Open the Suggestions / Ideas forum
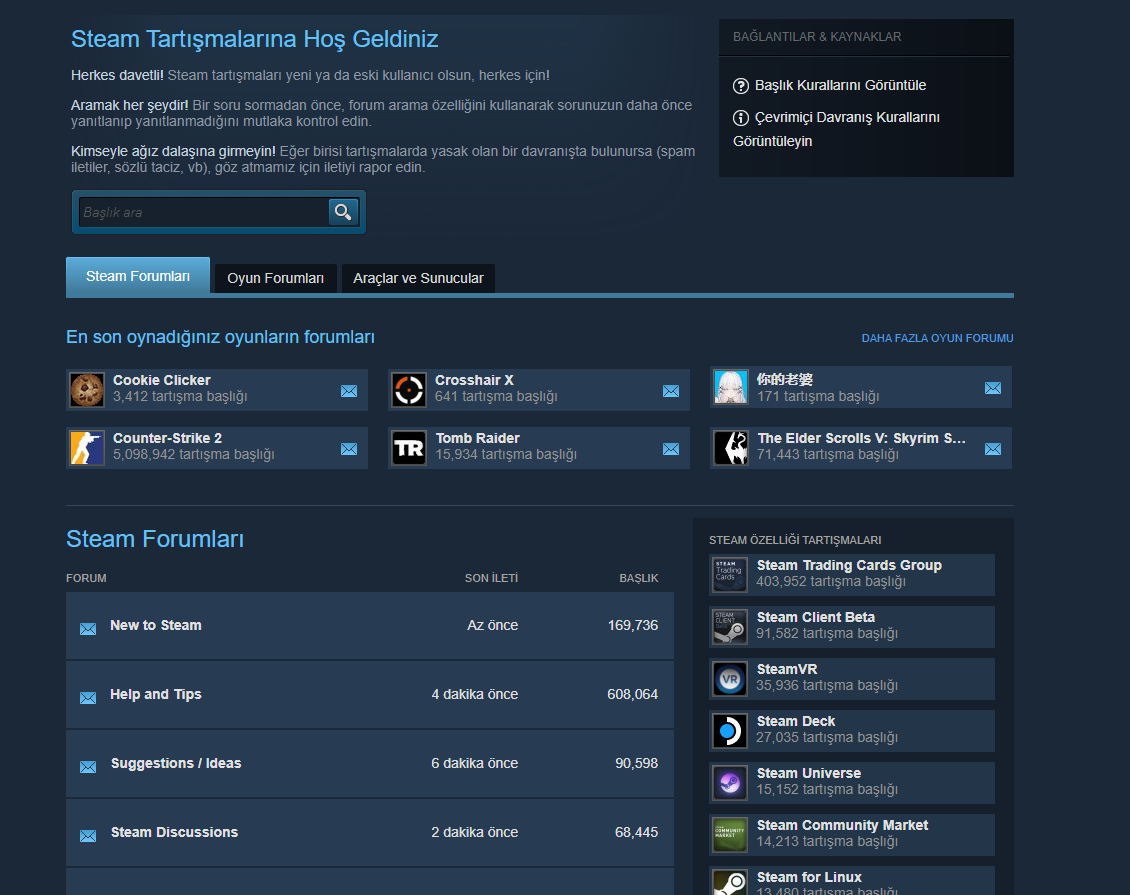This screenshot has height=895, width=1130. [x=176, y=763]
